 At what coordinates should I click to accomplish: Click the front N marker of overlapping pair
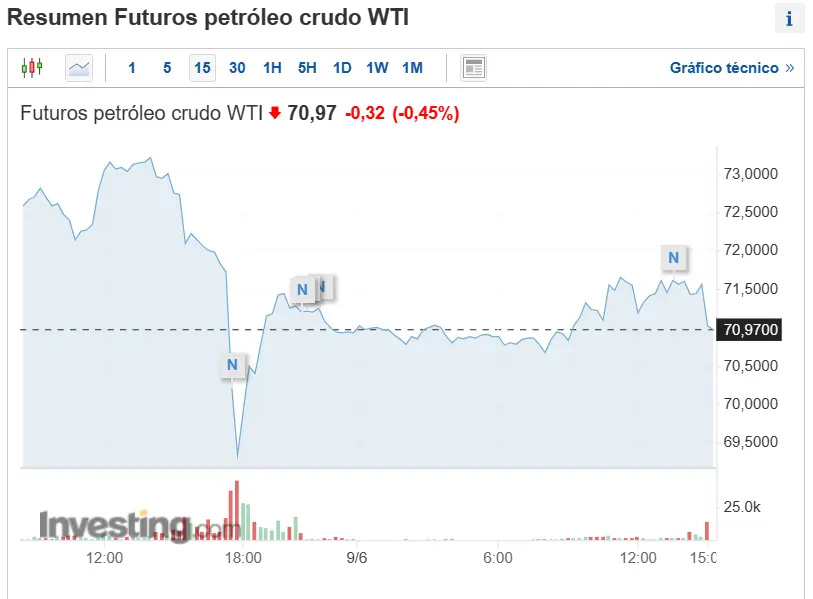pyautogui.click(x=302, y=290)
